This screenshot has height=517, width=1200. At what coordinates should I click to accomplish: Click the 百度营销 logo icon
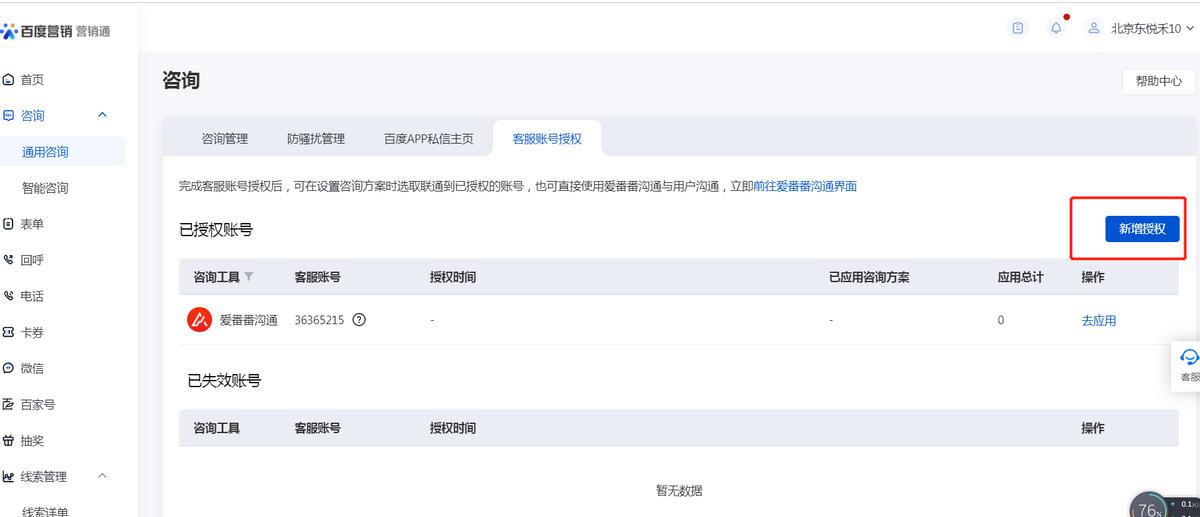pos(8,31)
